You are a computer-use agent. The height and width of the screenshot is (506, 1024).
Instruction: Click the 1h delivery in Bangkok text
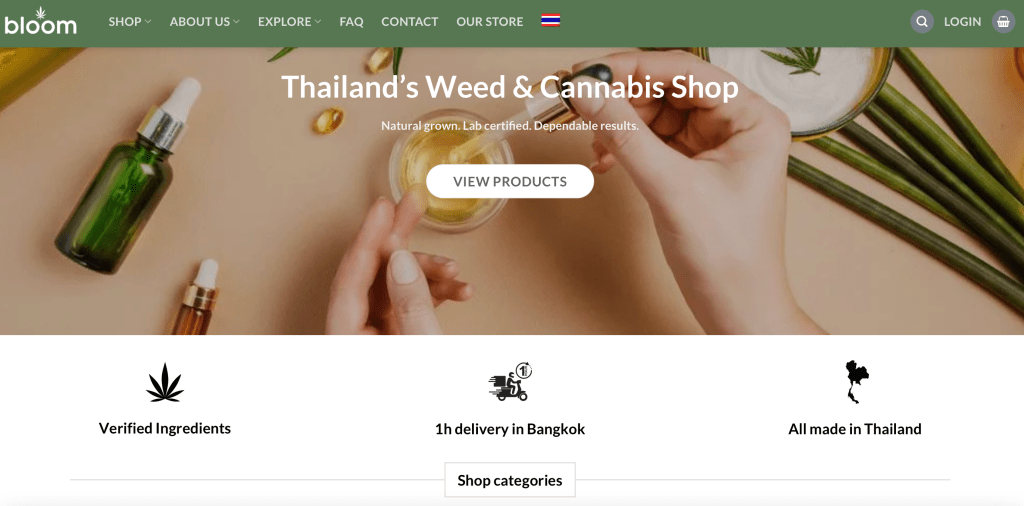pos(510,429)
